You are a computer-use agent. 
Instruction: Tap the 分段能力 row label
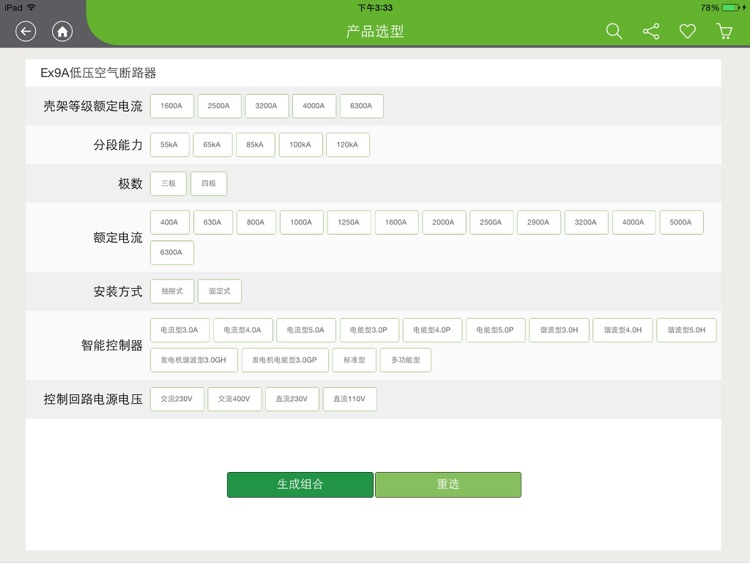tap(118, 144)
